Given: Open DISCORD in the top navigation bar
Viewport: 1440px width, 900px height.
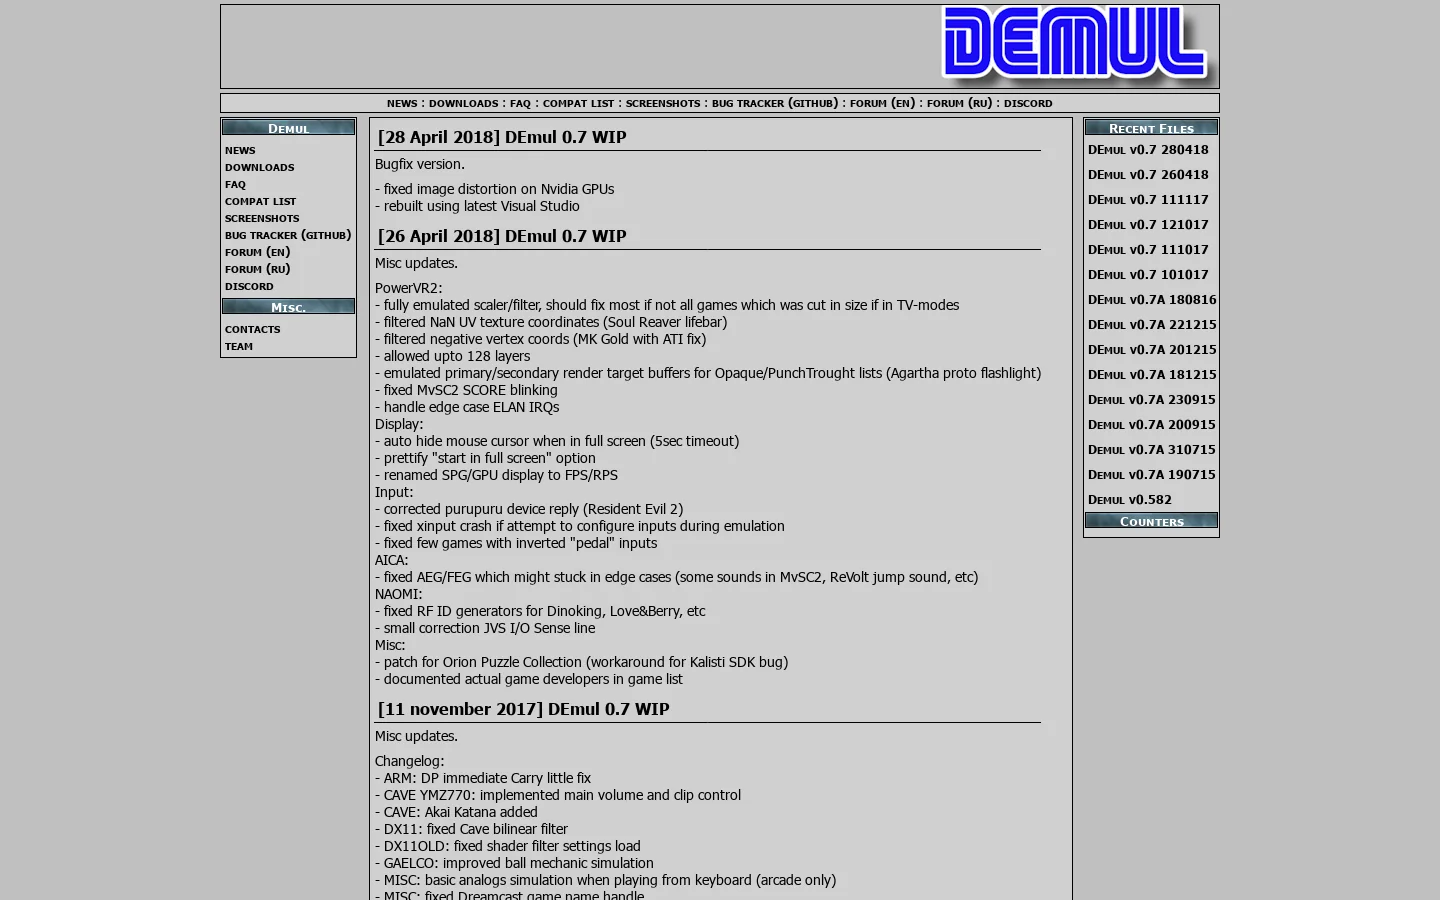Looking at the screenshot, I should tap(1028, 103).
